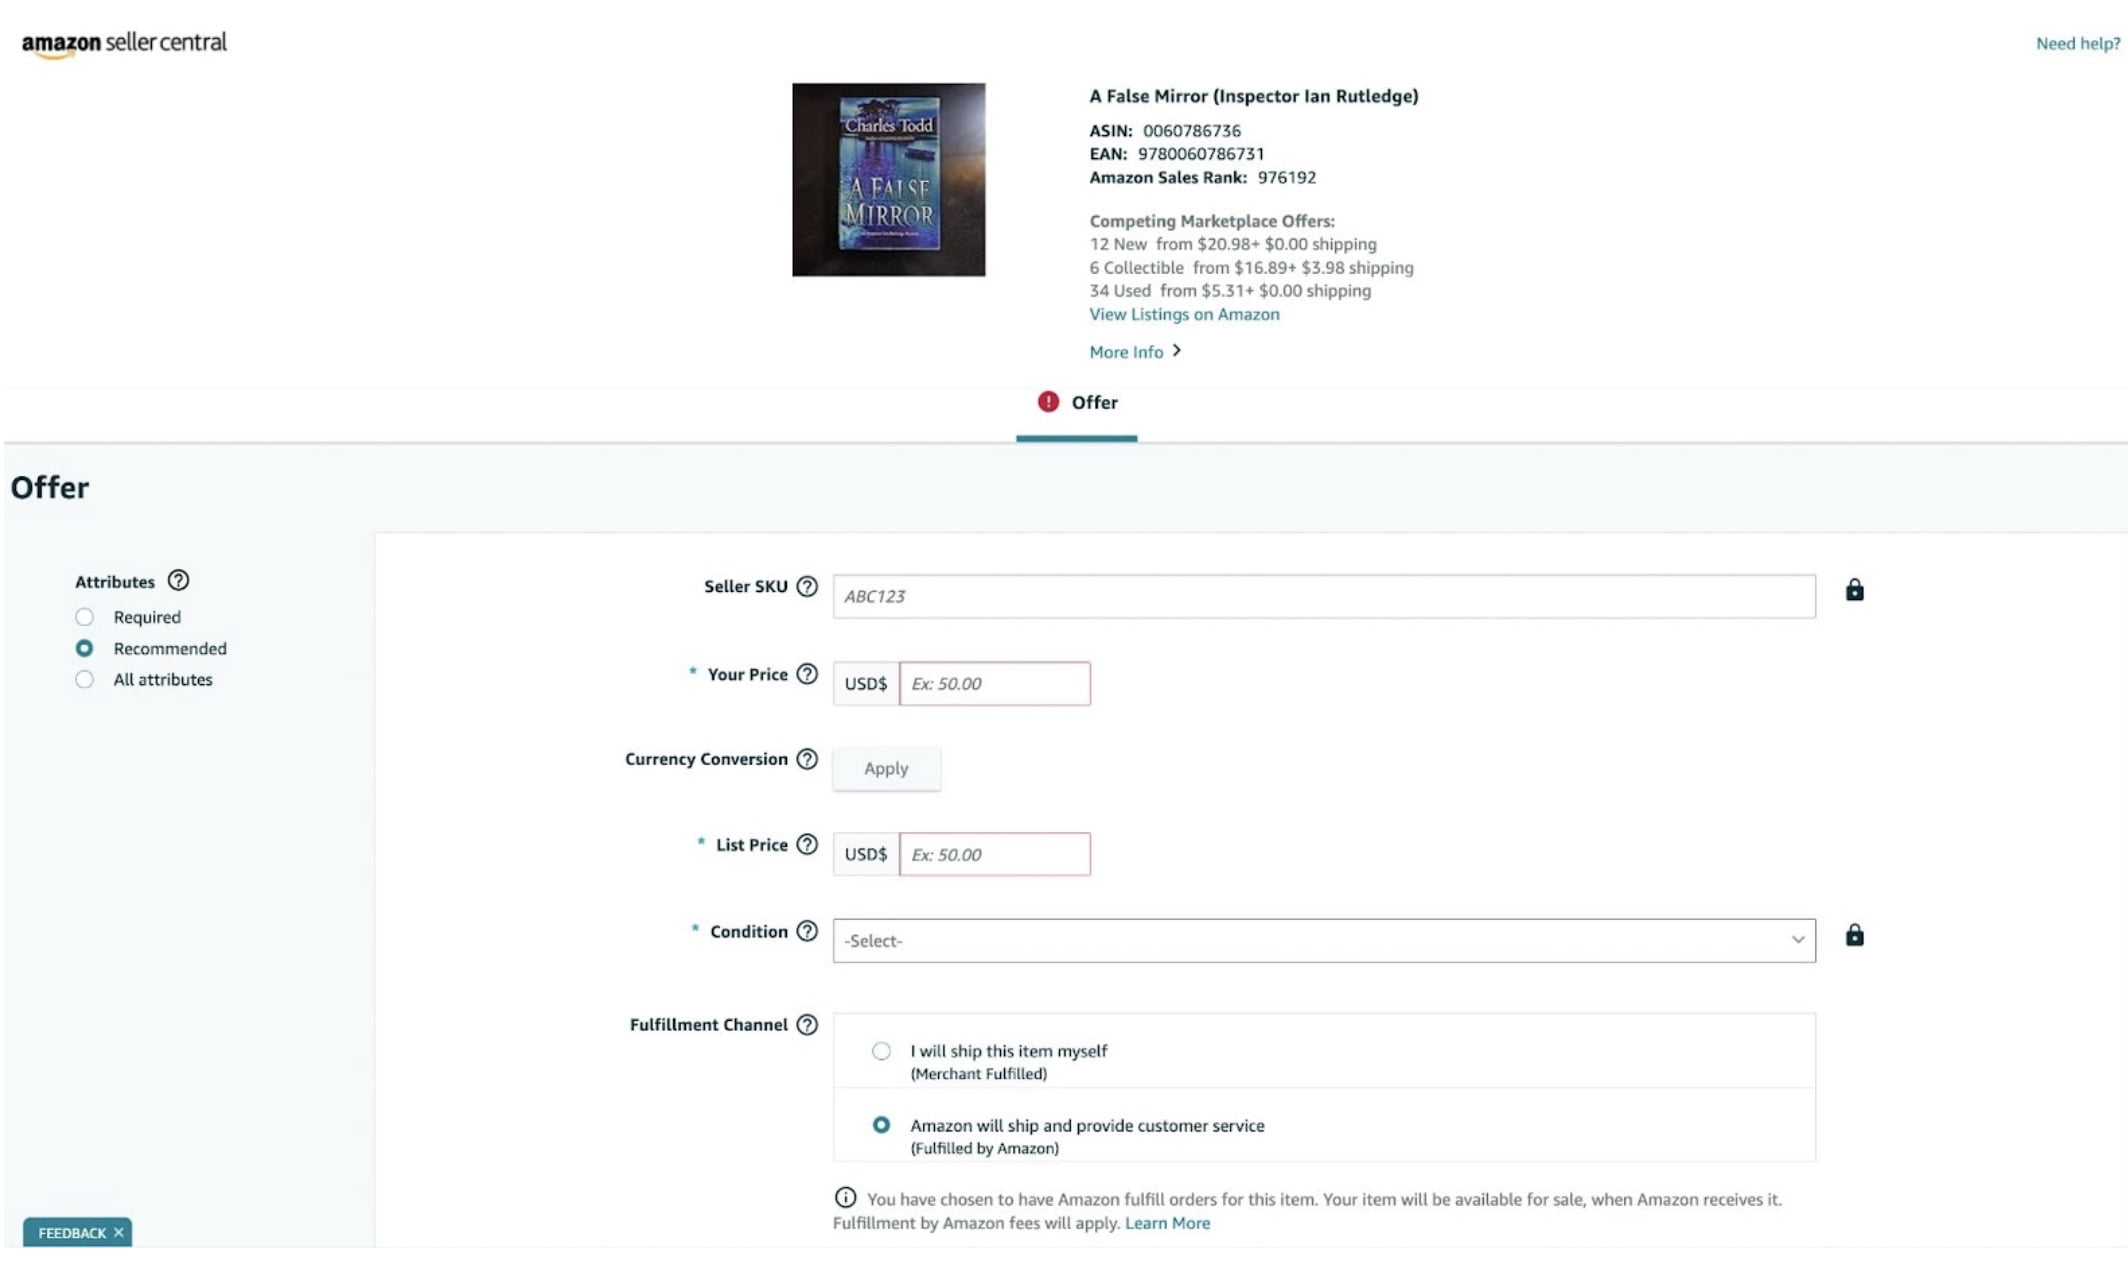2128x1274 pixels.
Task: Click the book cover thumbnail image
Action: [x=887, y=179]
